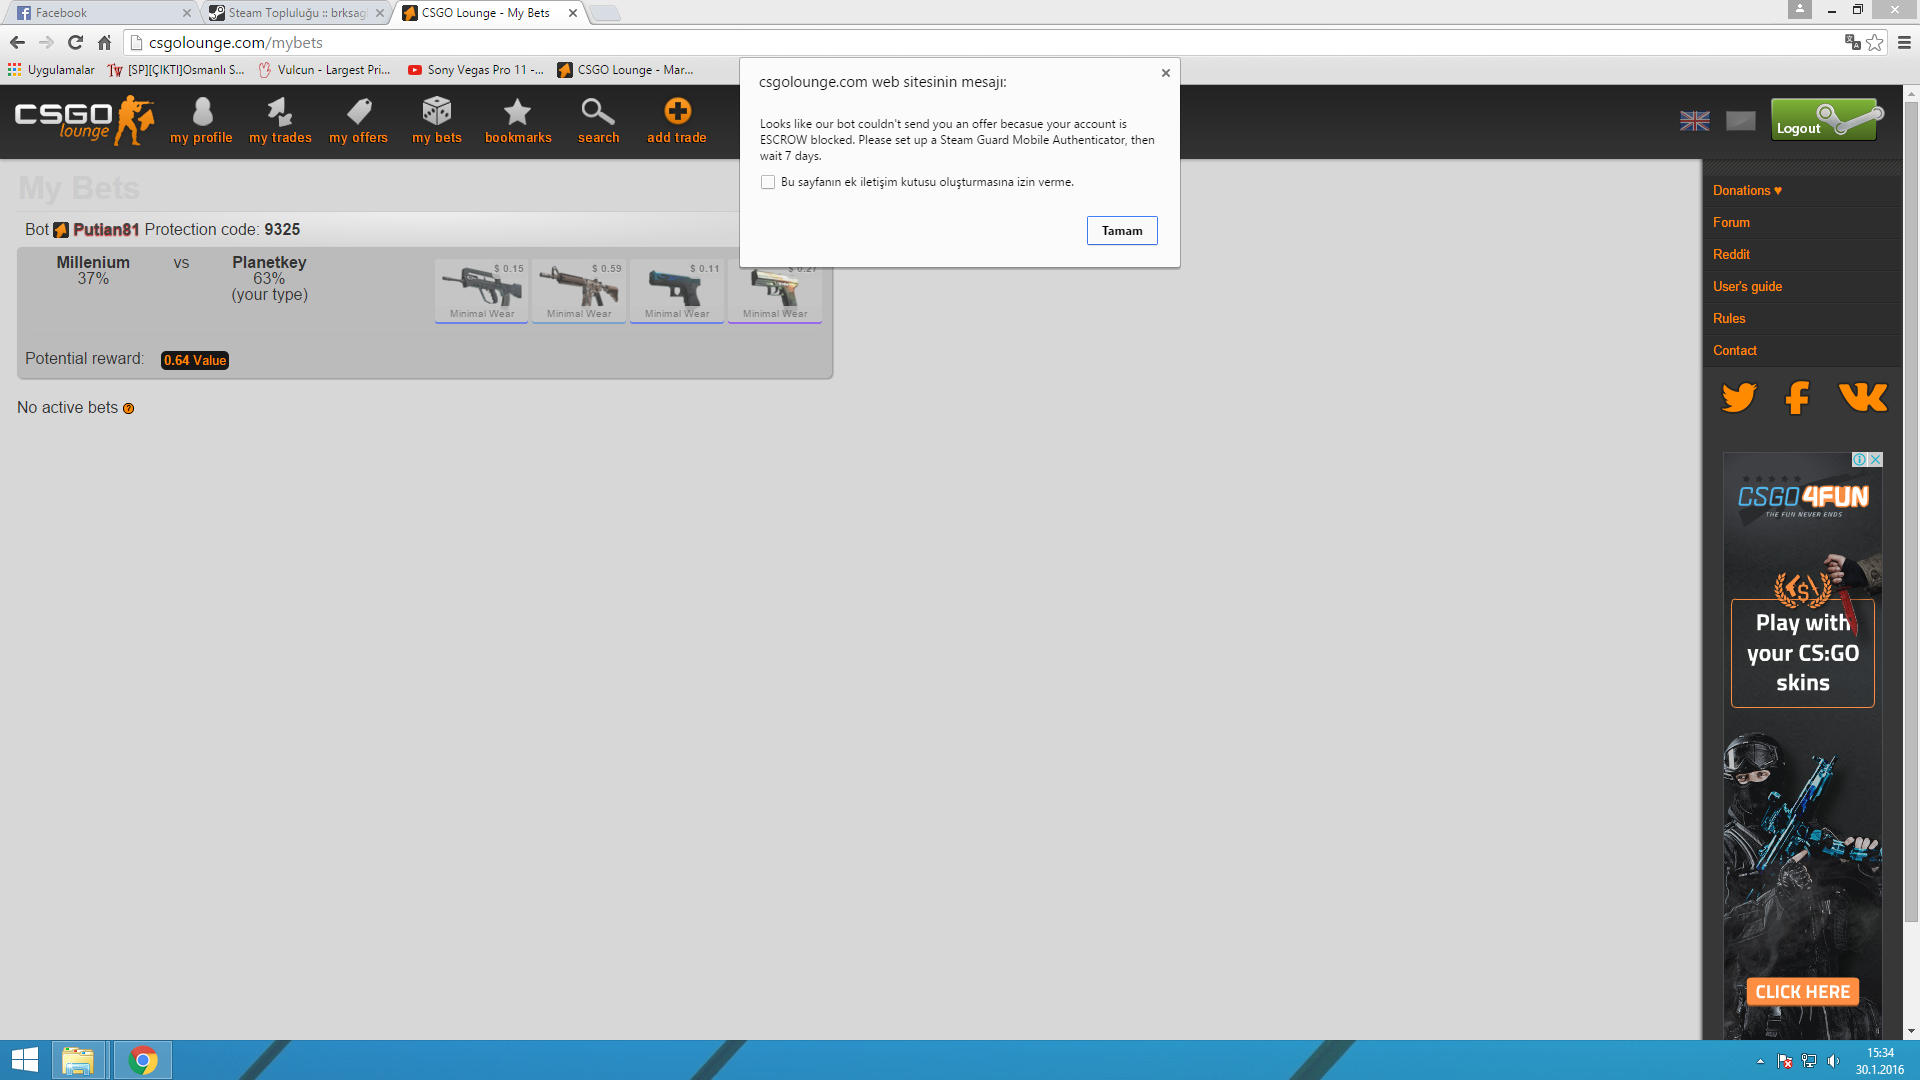Close the csgolounge.com message dialog
1920x1080 pixels.
pyautogui.click(x=1166, y=73)
